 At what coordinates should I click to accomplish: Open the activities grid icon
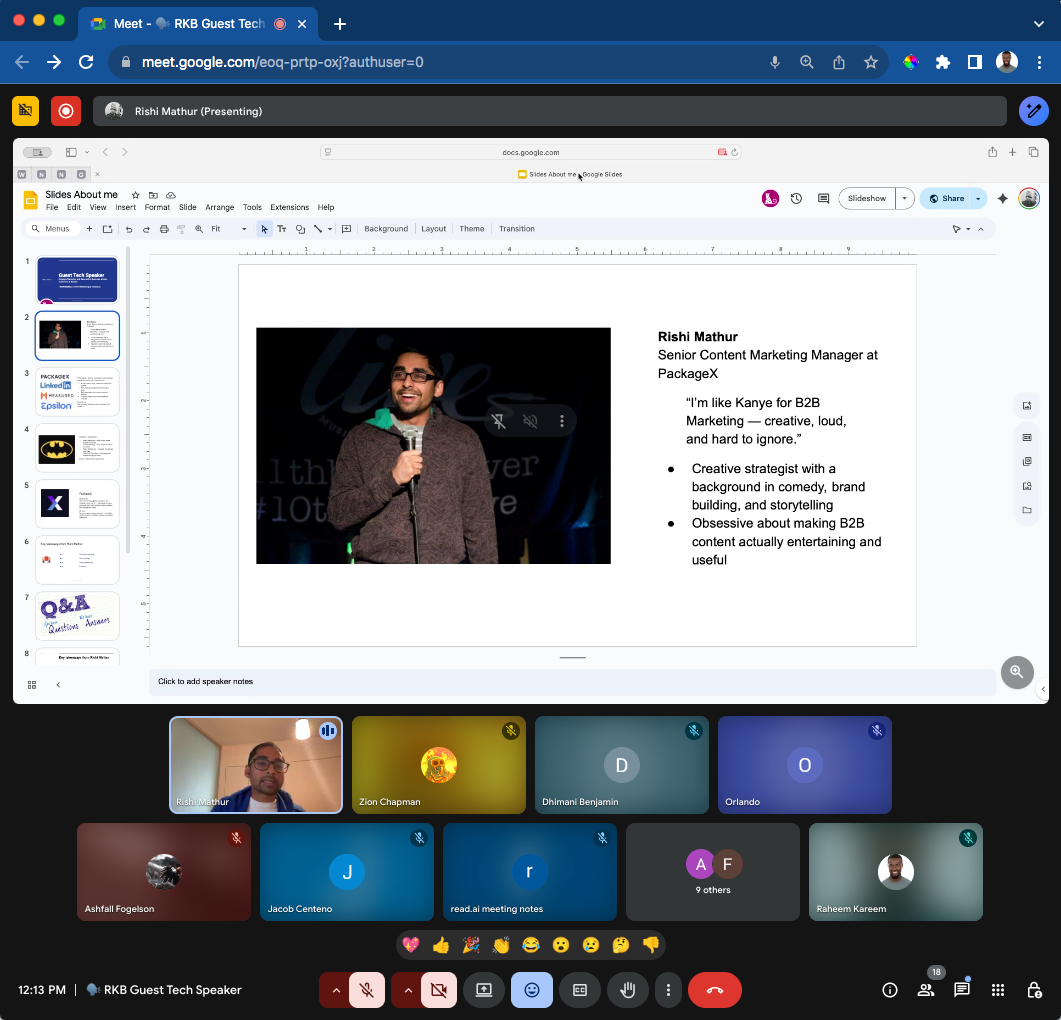[x=998, y=990]
